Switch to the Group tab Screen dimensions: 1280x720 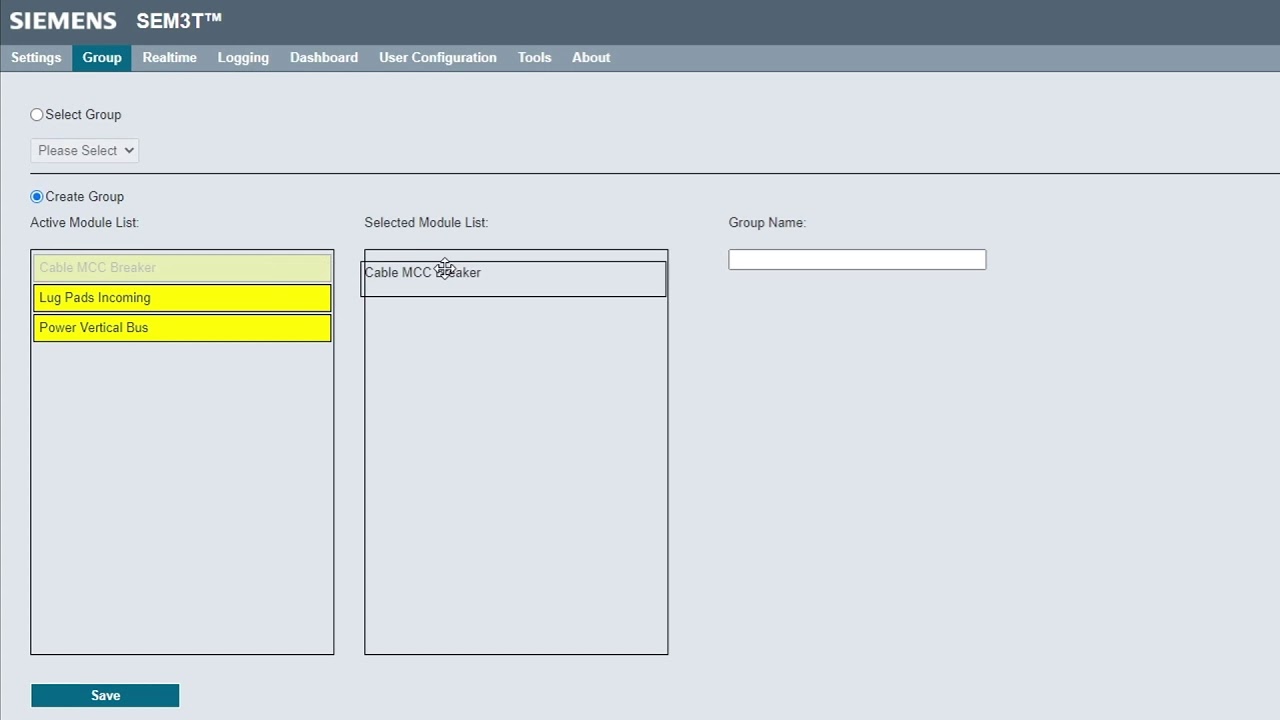102,58
